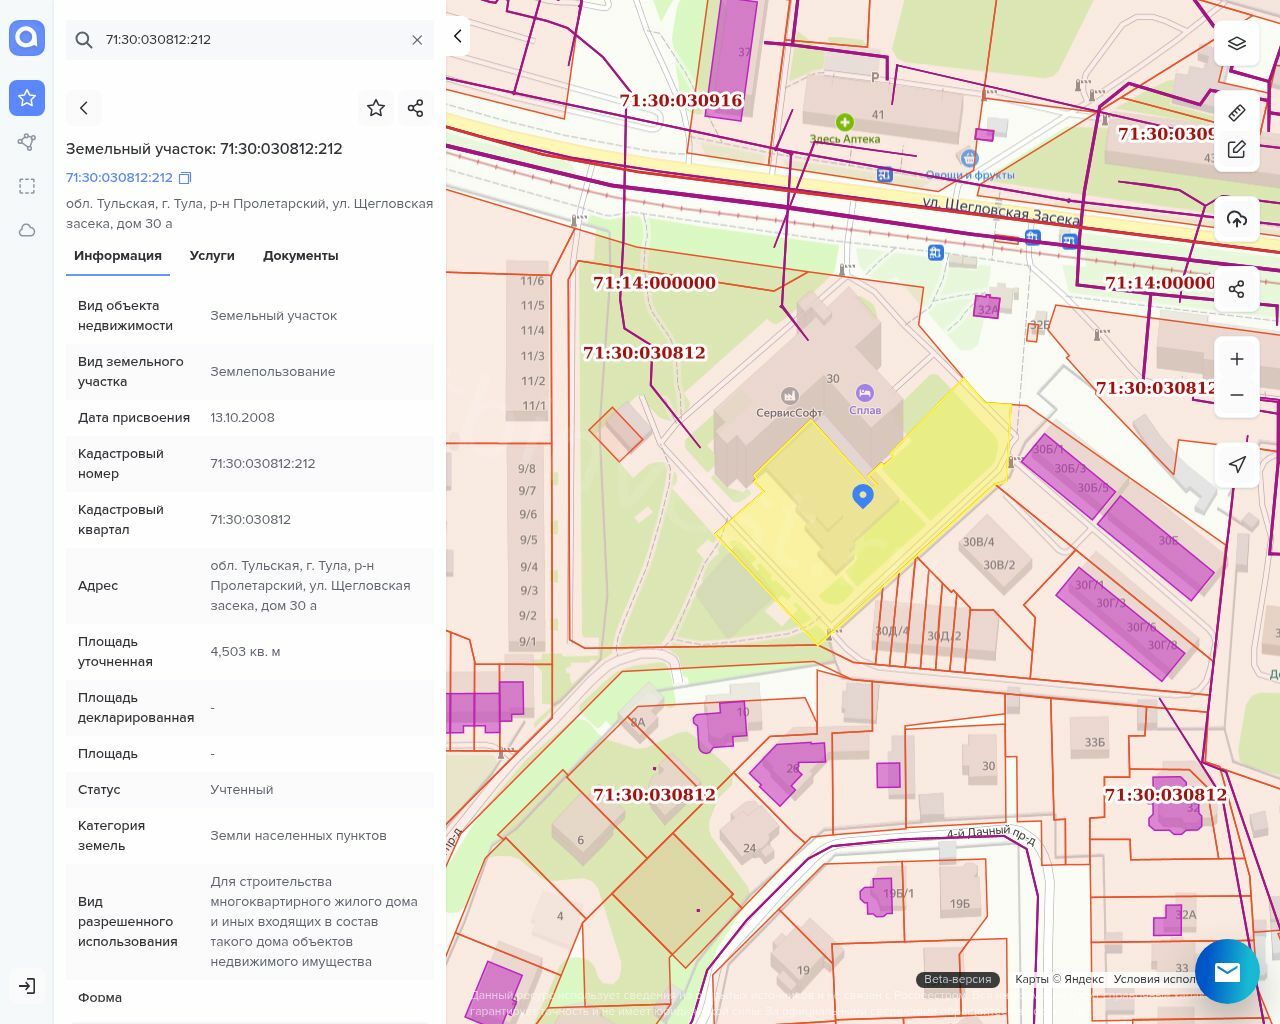
Task: Clear the search query text
Action: coord(417,40)
